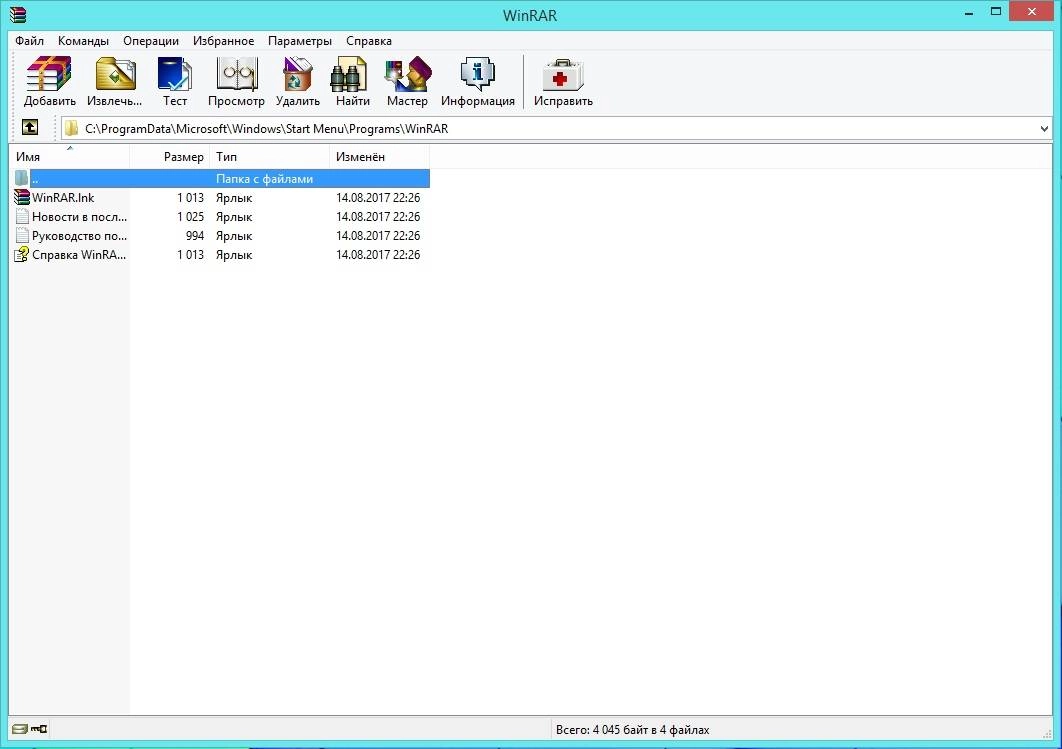Click the Извлечь toolbar icon

[x=114, y=74]
